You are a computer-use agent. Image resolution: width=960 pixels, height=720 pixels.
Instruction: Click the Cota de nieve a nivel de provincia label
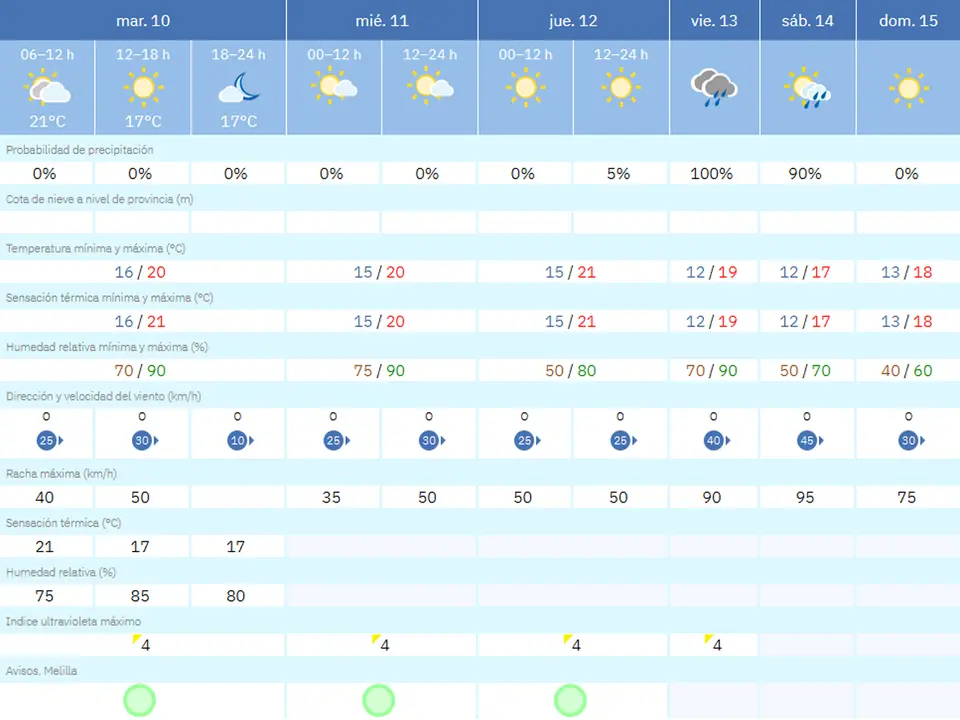[100, 199]
